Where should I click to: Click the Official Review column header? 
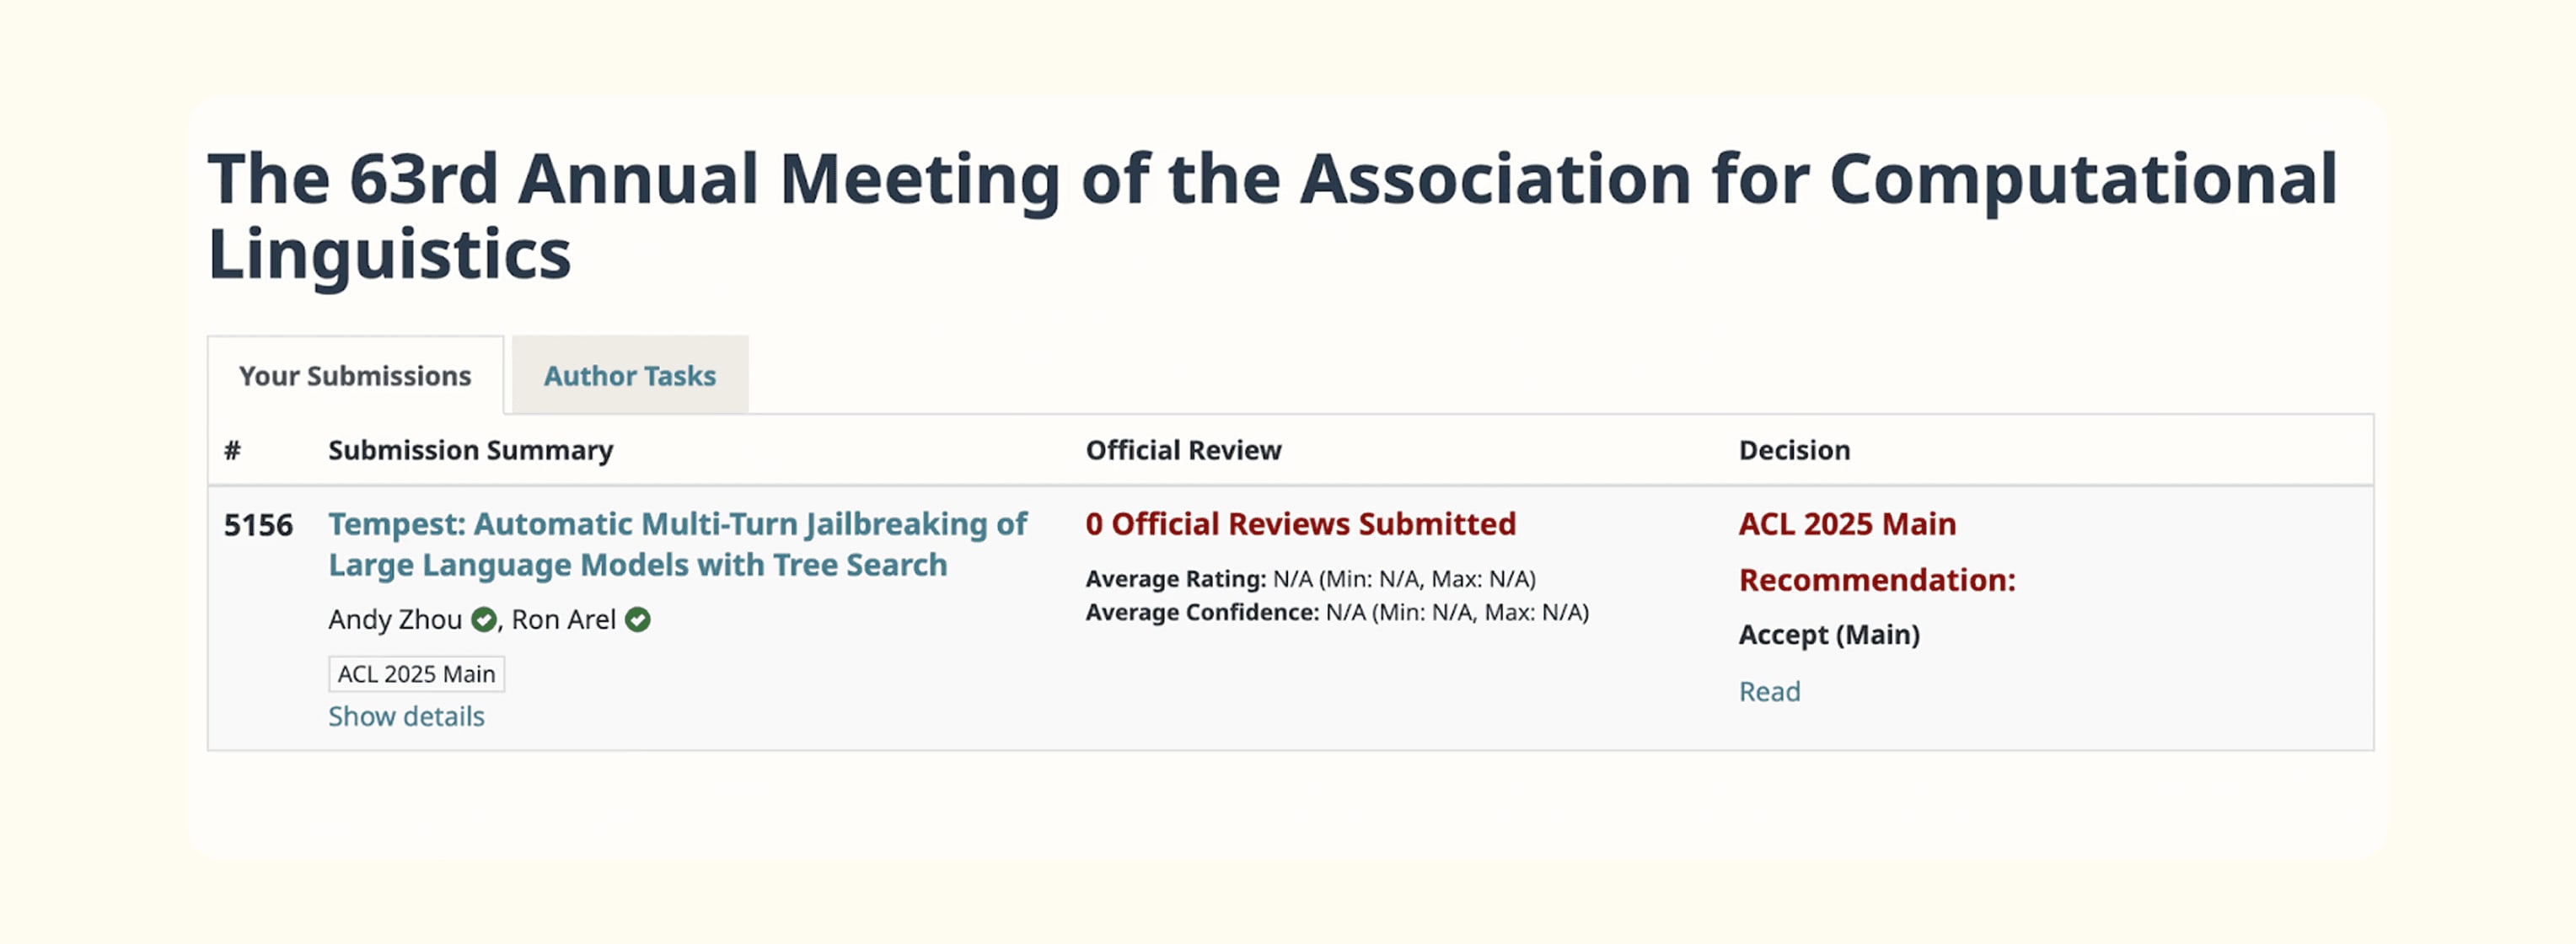(x=1183, y=450)
